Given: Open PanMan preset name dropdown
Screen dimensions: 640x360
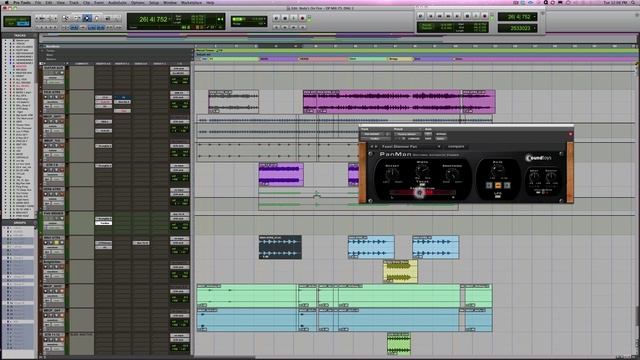Looking at the screenshot, I should coord(410,147).
